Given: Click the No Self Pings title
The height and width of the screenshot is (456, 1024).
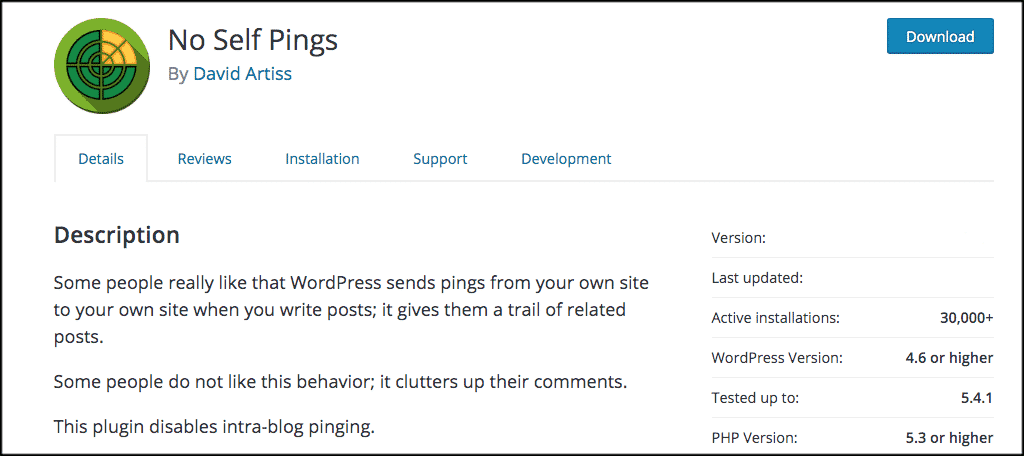Looking at the screenshot, I should click(253, 41).
